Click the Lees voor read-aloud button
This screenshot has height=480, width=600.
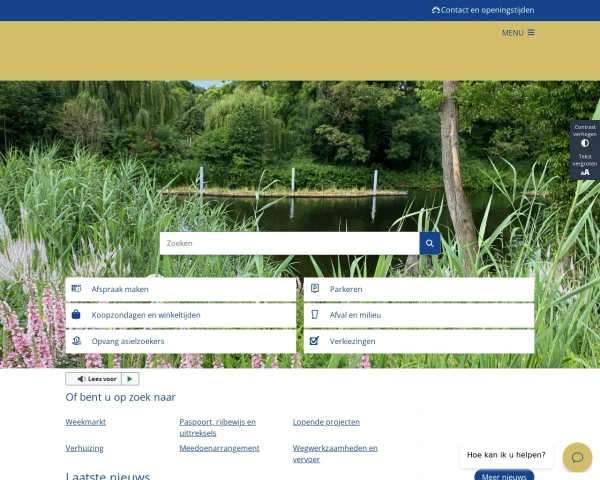point(94,379)
